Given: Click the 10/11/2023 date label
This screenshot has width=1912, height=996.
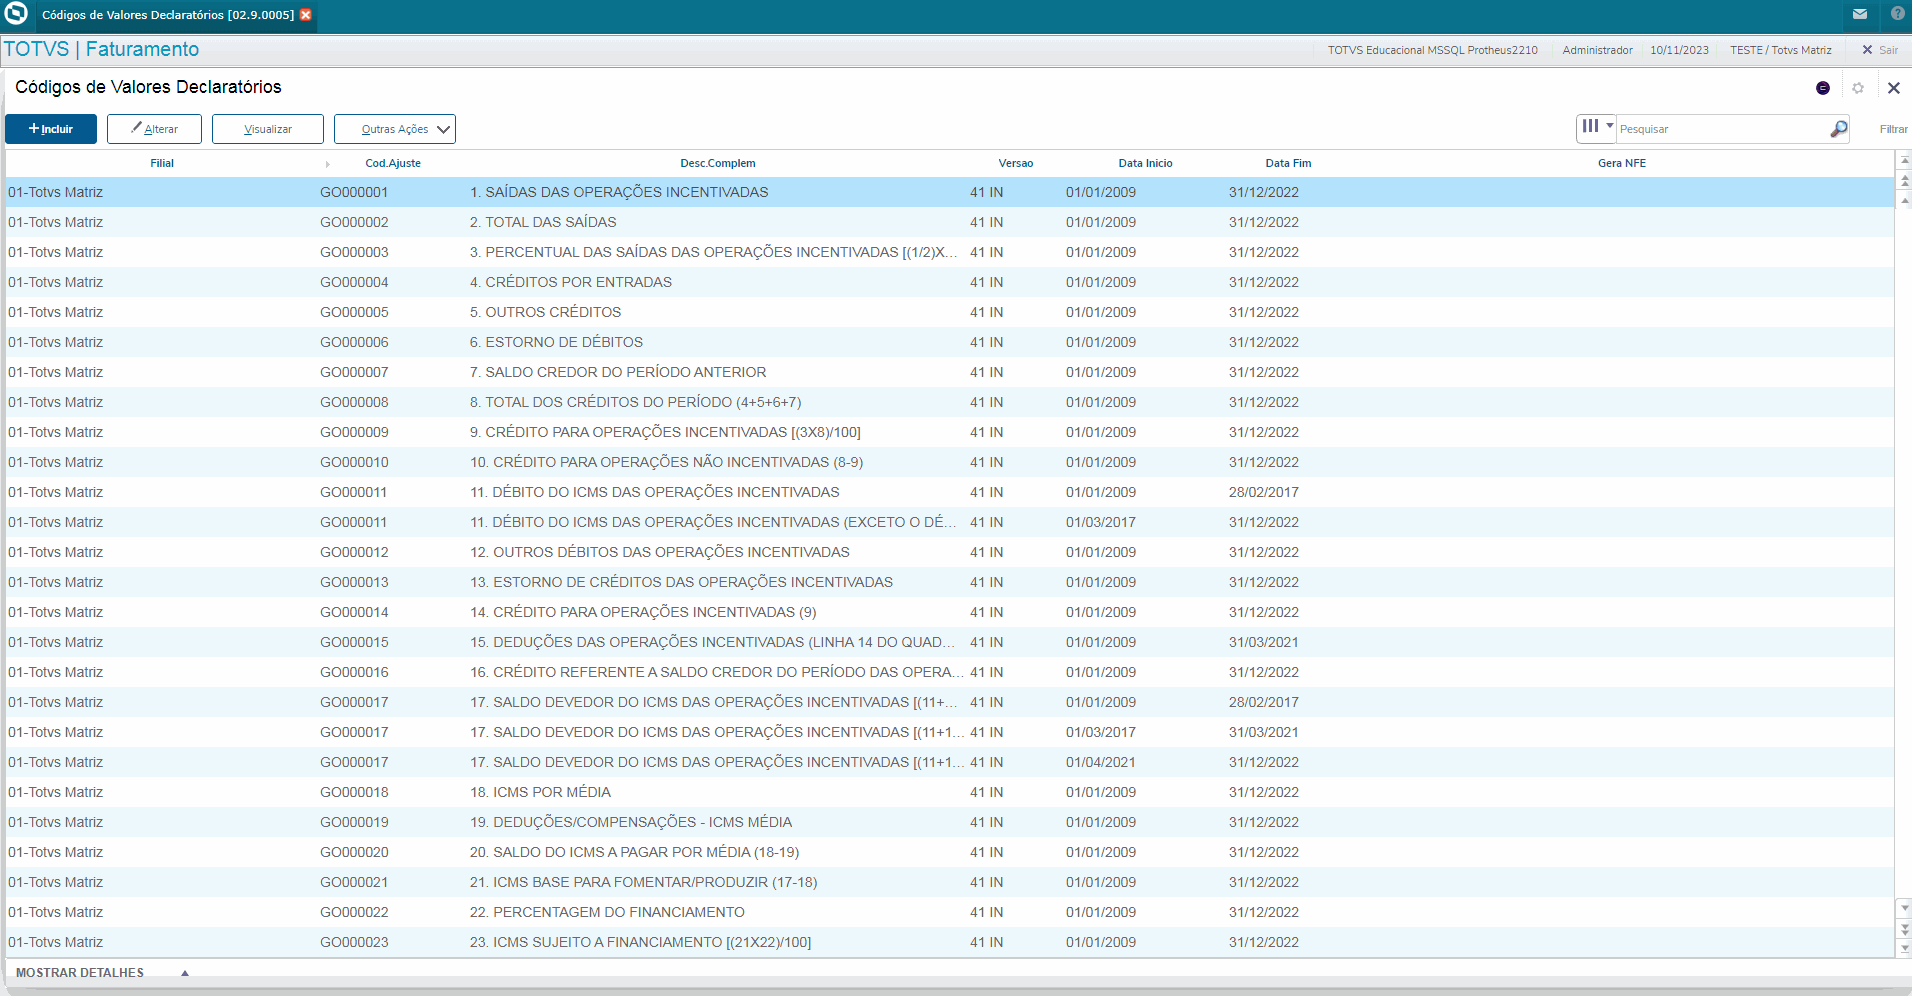Looking at the screenshot, I should pos(1679,50).
